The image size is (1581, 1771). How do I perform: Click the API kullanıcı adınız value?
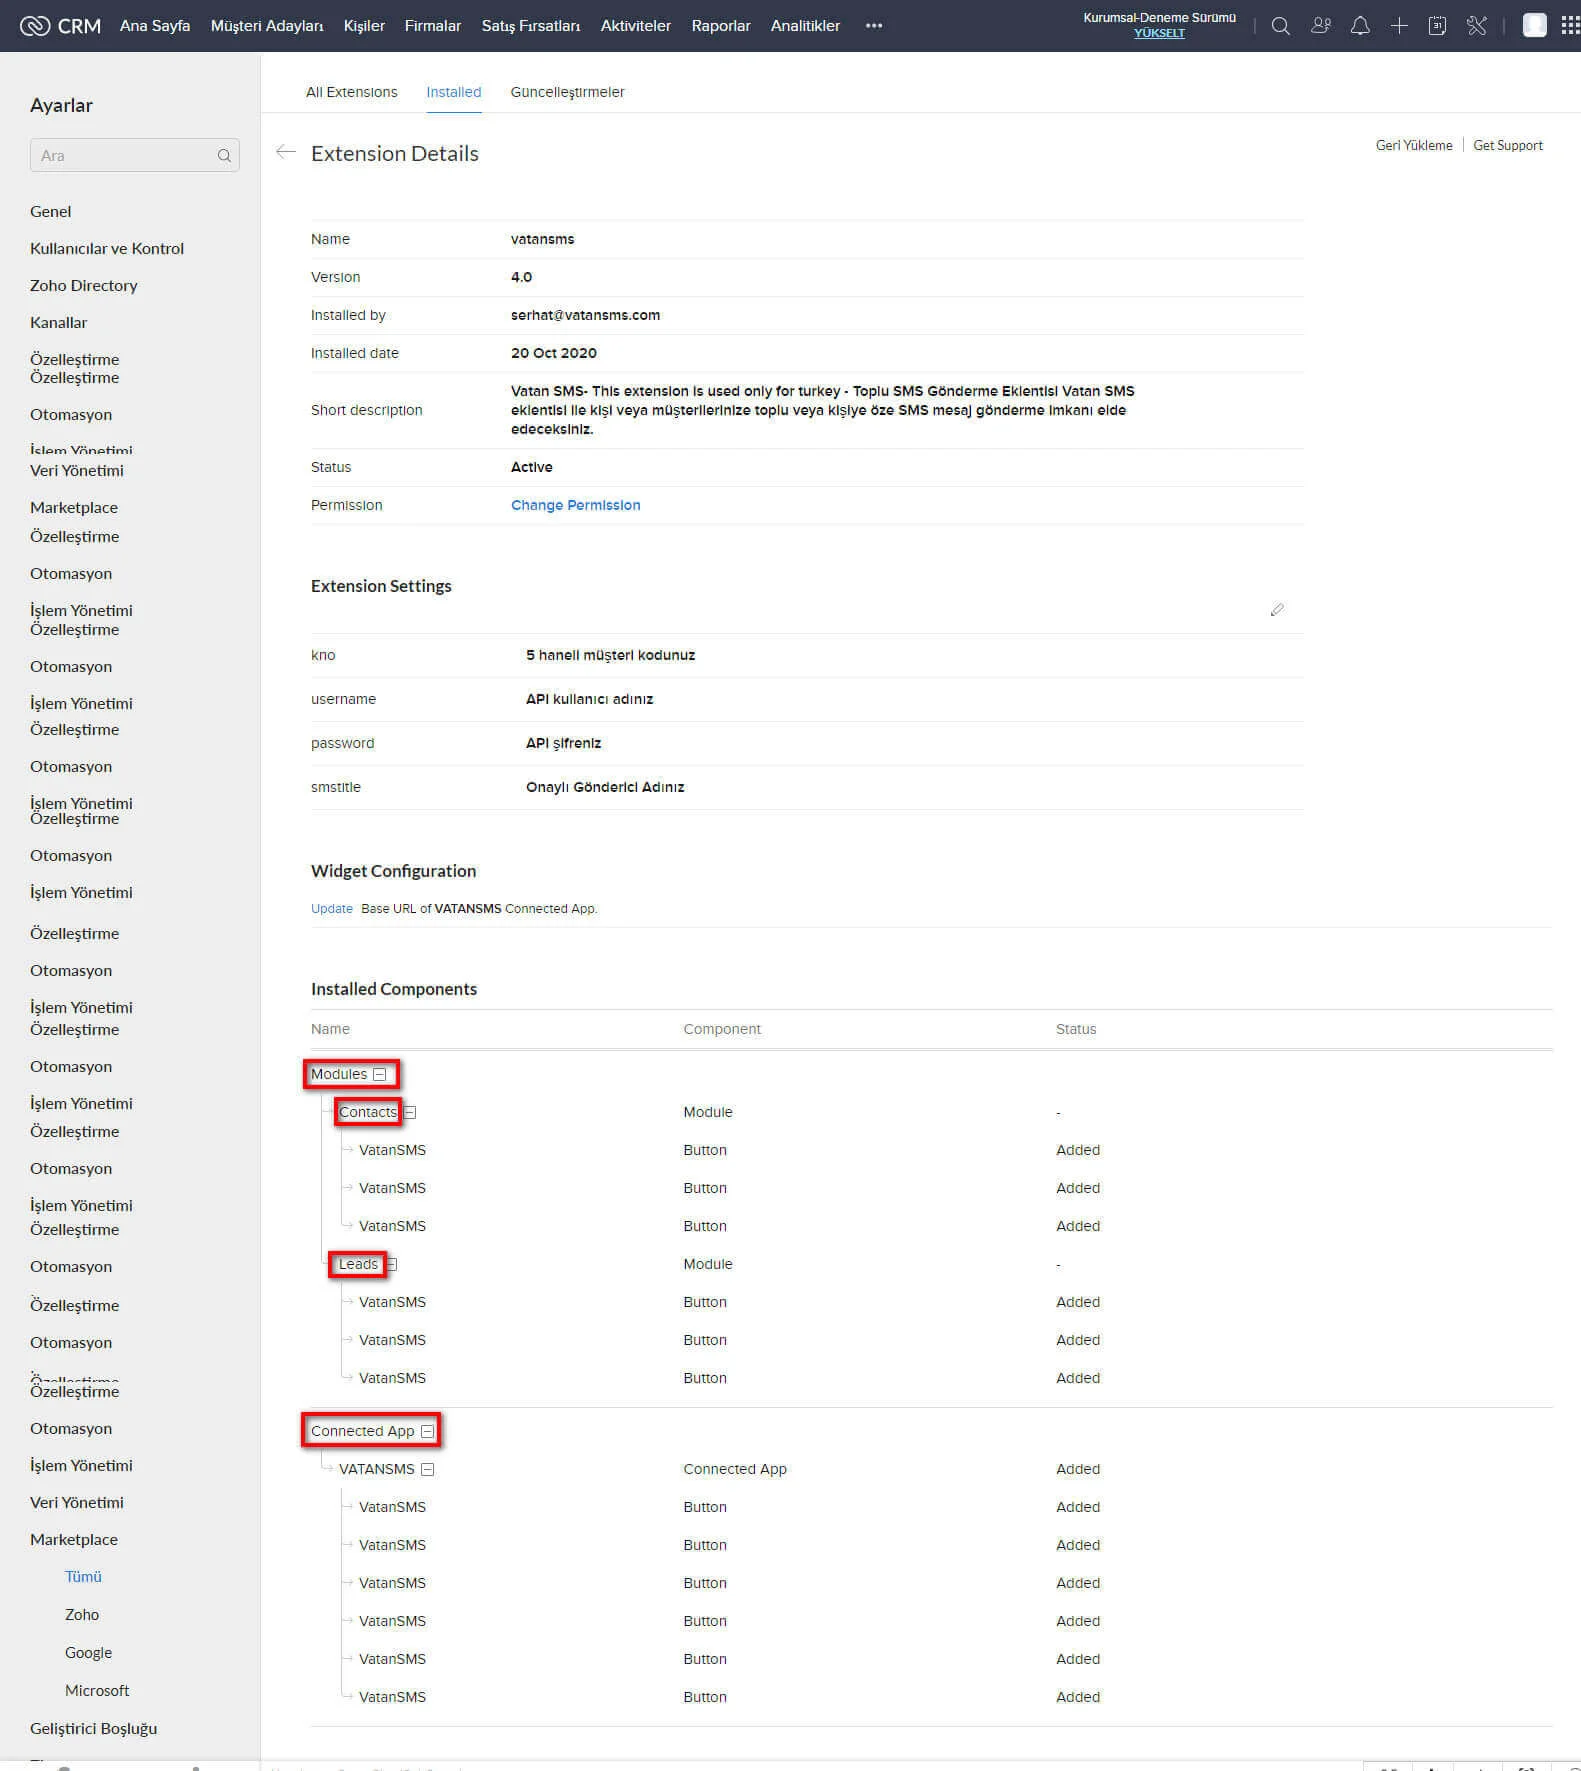pyautogui.click(x=590, y=699)
